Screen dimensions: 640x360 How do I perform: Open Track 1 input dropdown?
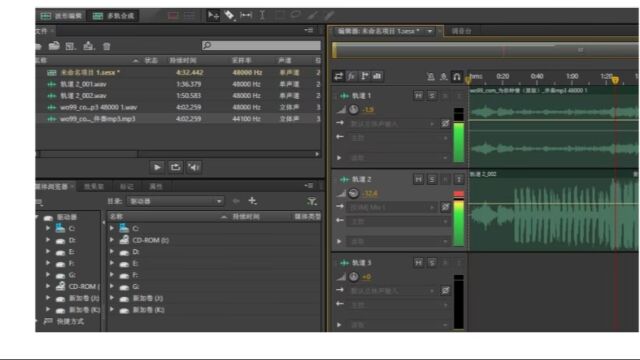point(392,124)
